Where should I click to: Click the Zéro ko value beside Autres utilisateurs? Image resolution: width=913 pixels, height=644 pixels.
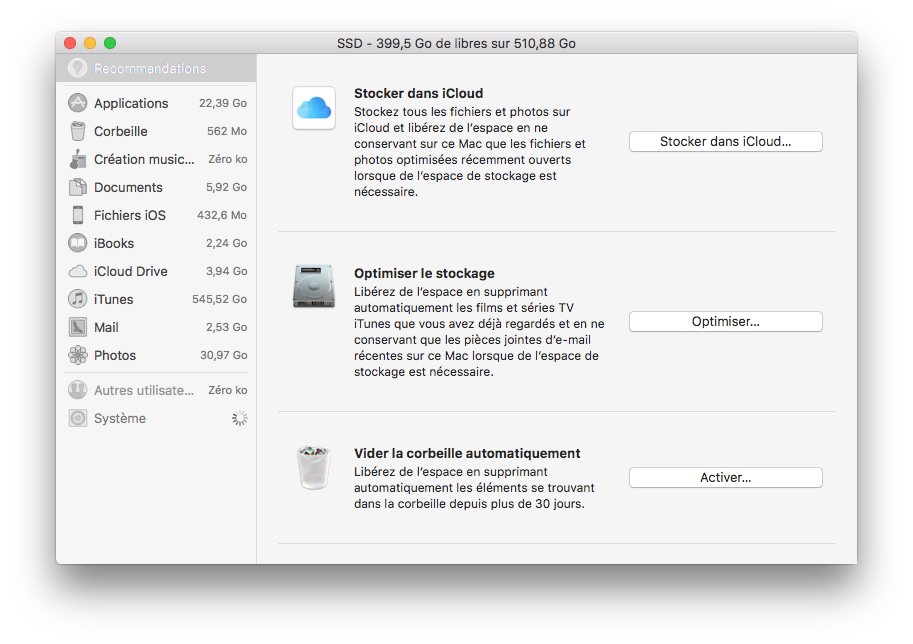click(228, 390)
